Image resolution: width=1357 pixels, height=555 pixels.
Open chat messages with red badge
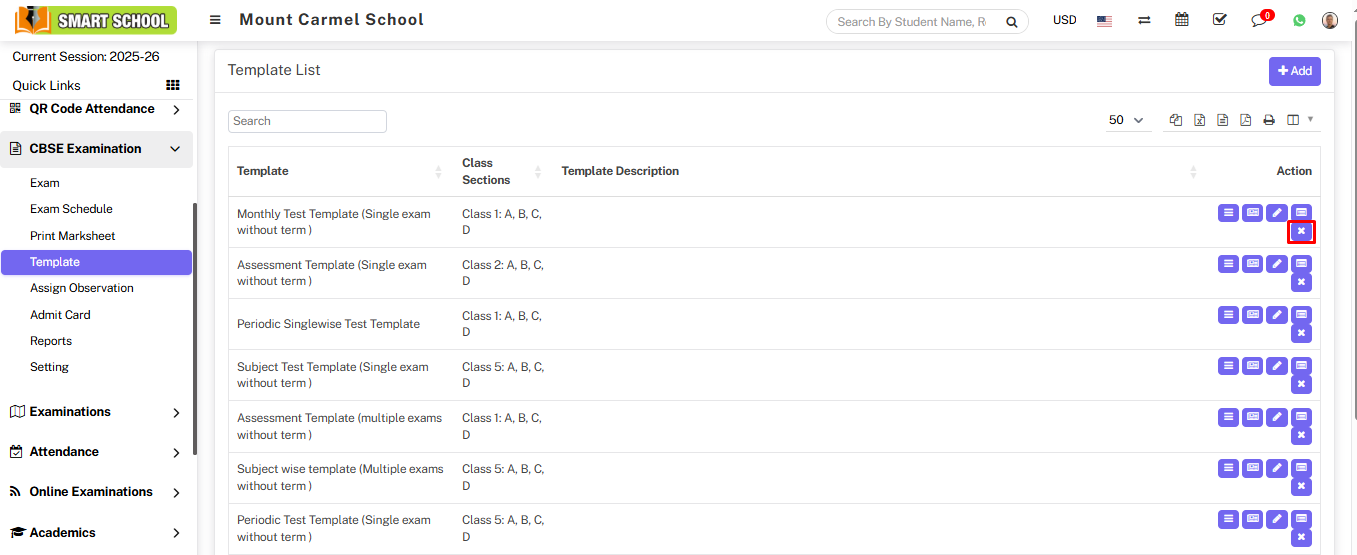pos(1259,20)
